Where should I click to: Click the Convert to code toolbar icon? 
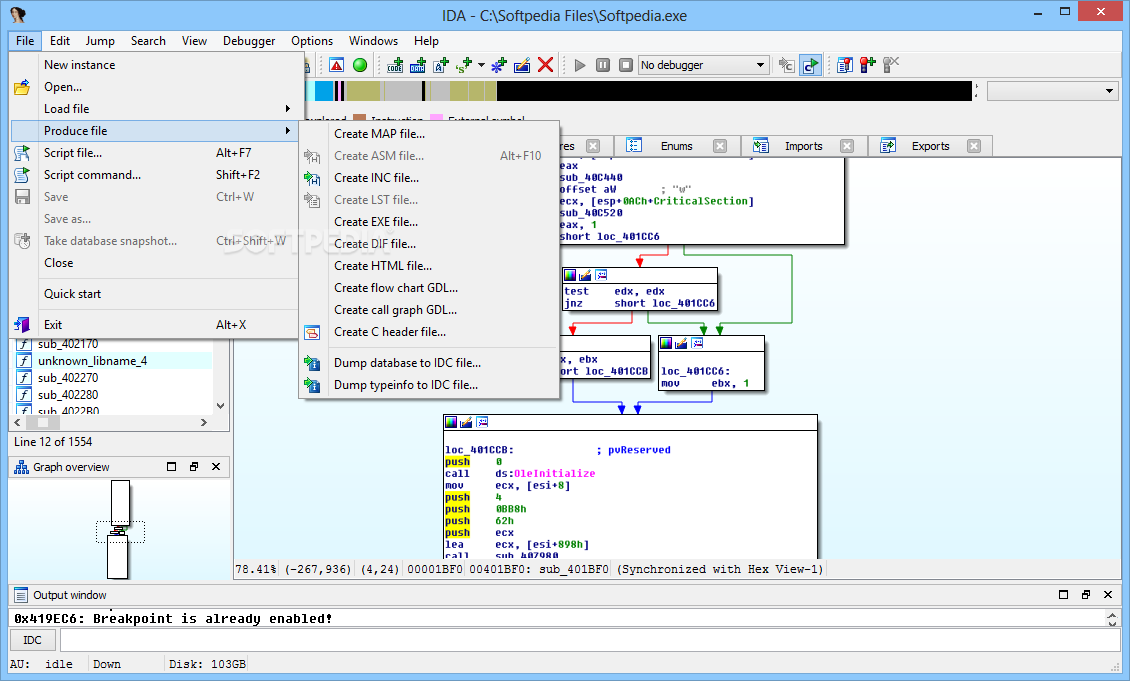[x=395, y=65]
